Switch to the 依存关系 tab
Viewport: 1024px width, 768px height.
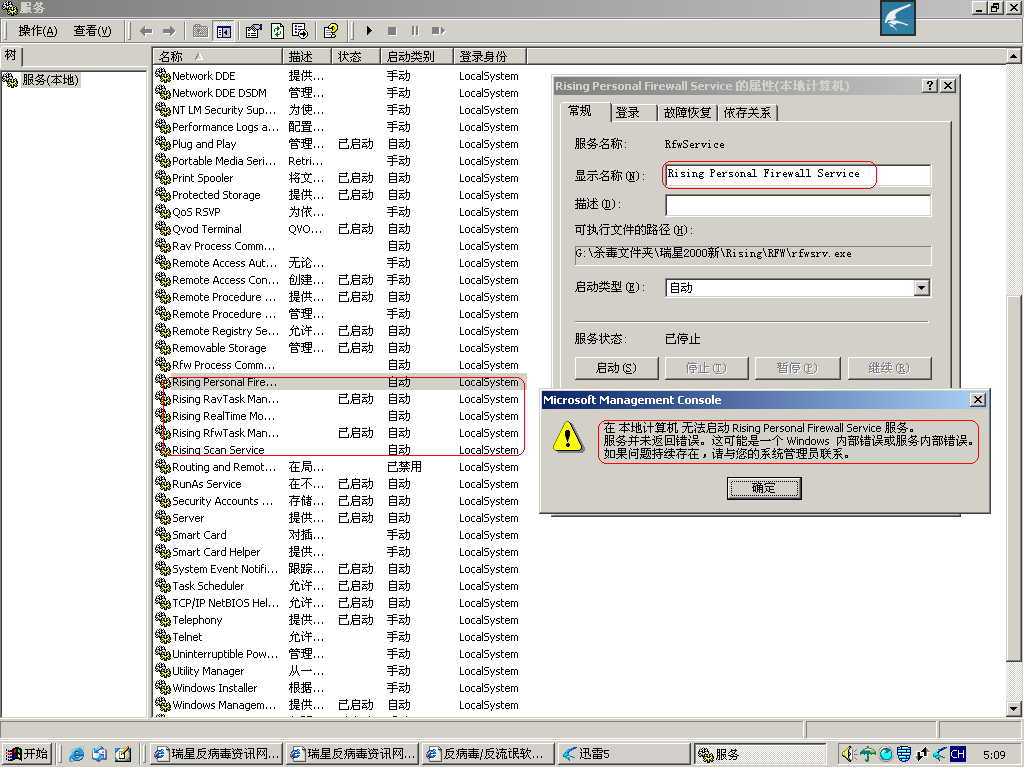tap(747, 112)
